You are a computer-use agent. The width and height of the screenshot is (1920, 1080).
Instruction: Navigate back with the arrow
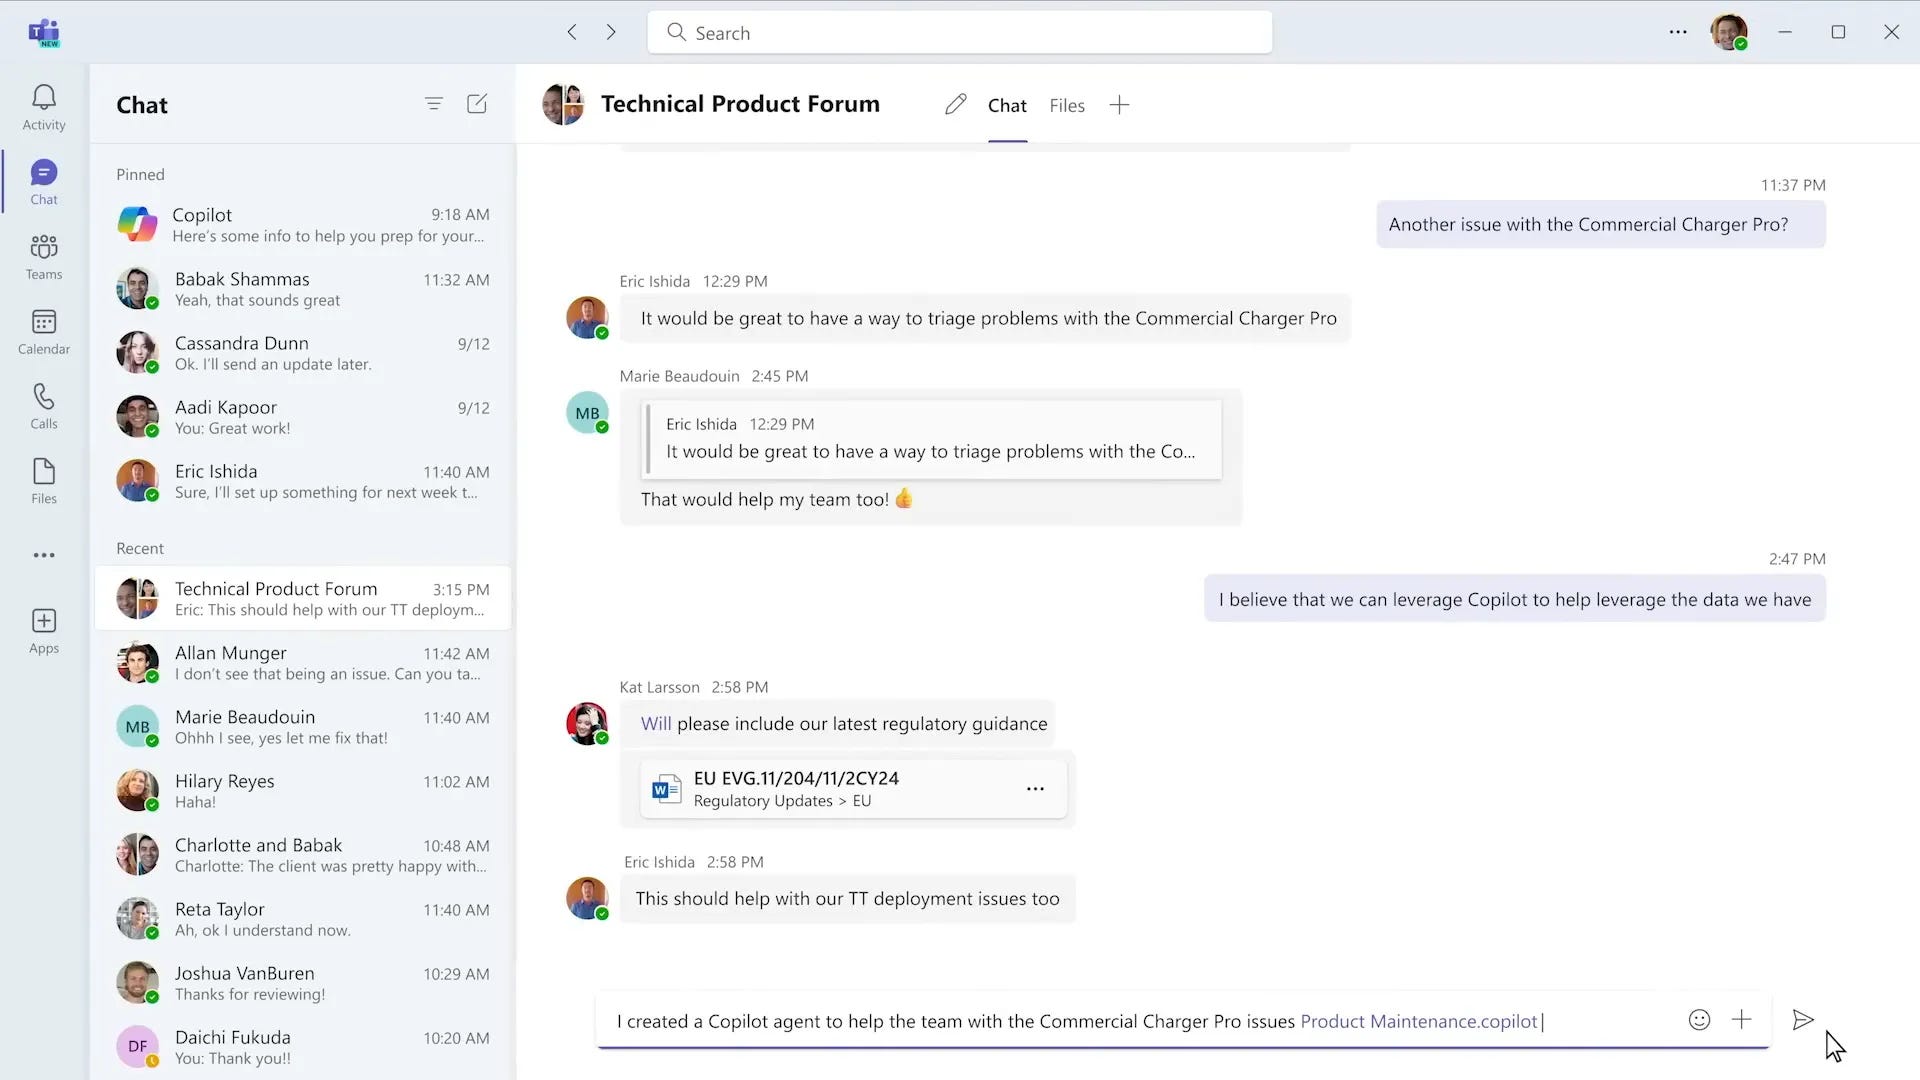click(x=572, y=31)
